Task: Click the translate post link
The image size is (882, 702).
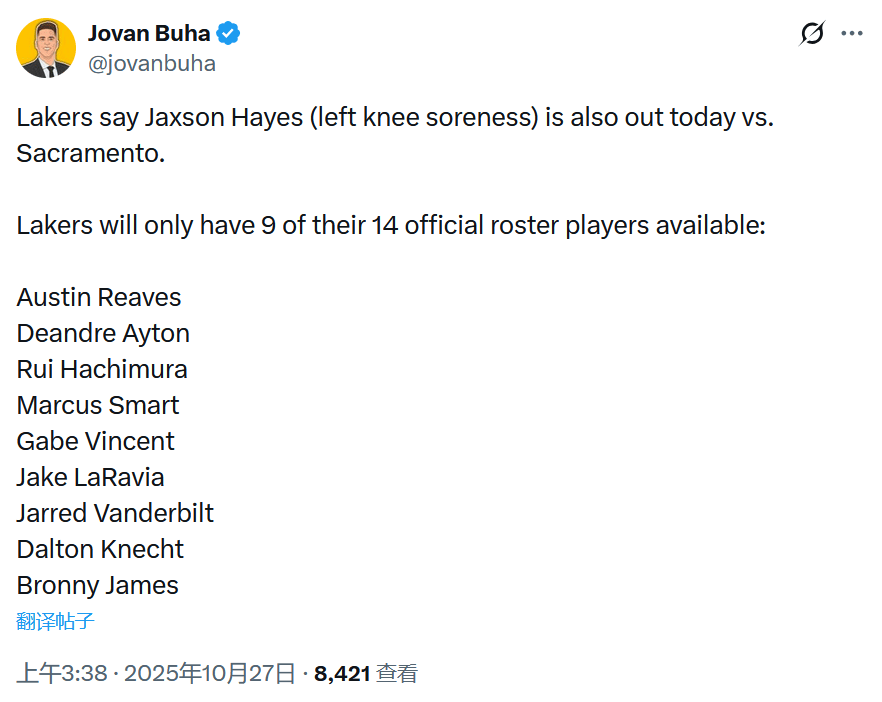Action: tap(56, 621)
